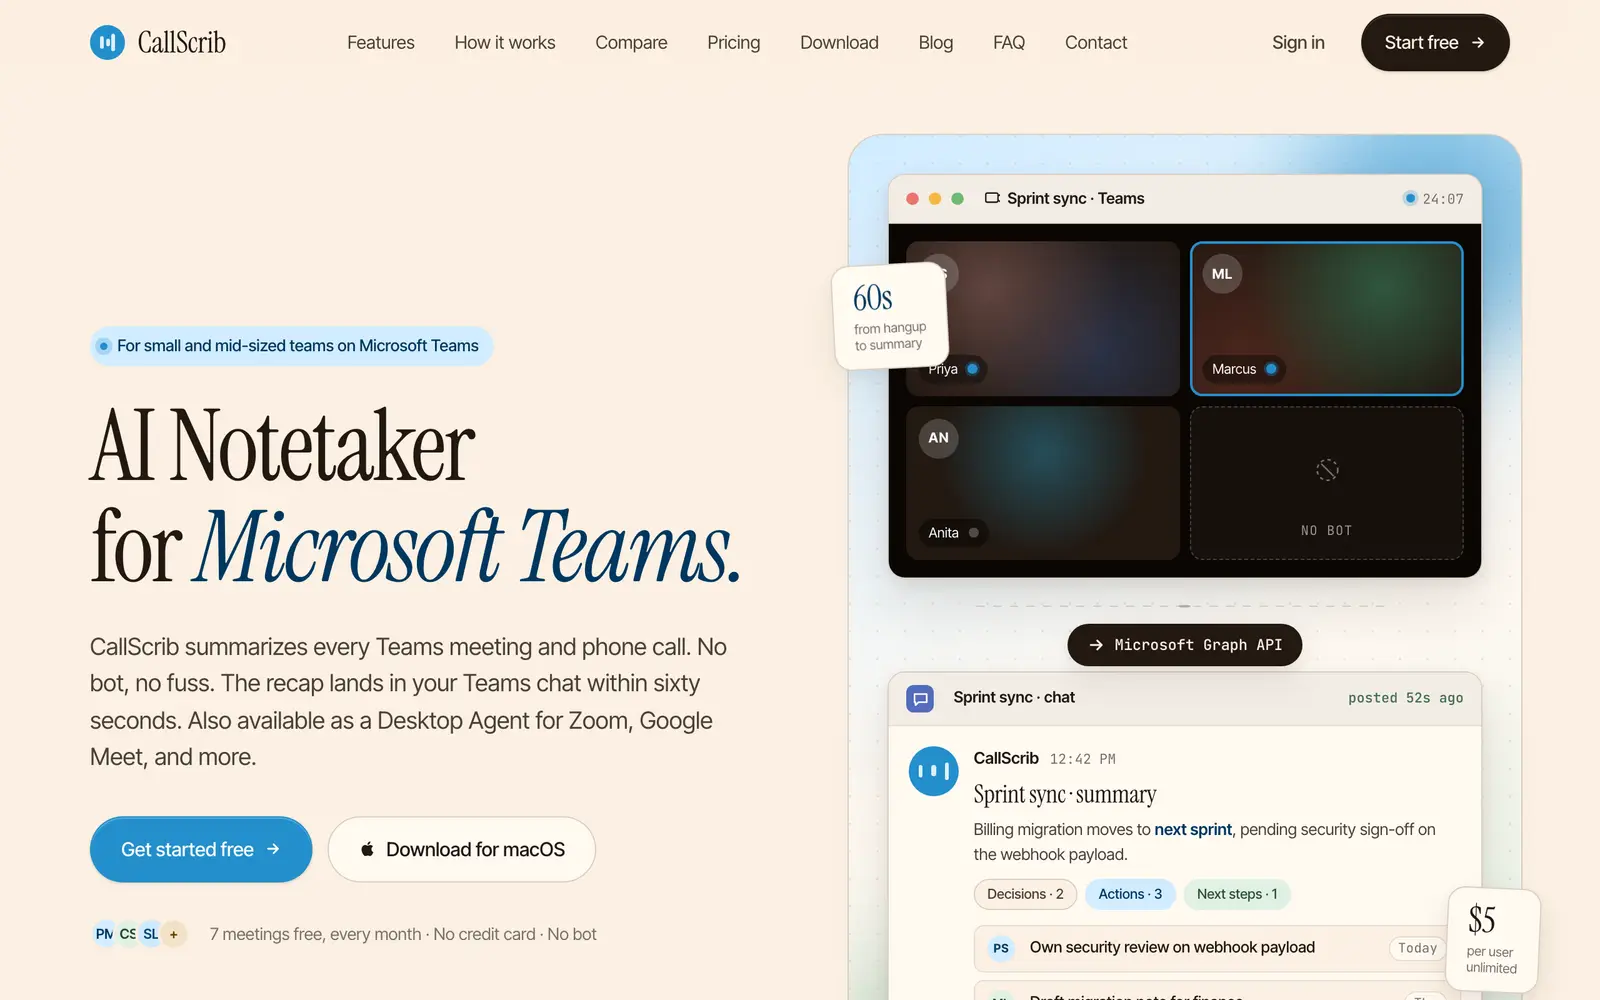Click the CallScrib wordmark text
This screenshot has height=1000, width=1600.
point(181,42)
